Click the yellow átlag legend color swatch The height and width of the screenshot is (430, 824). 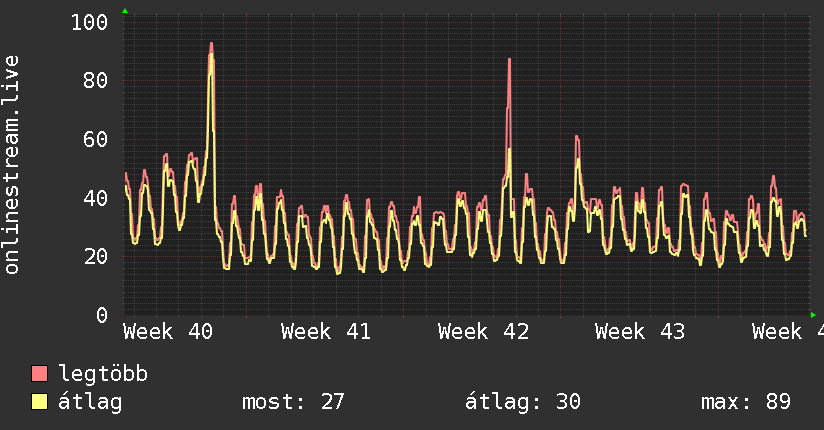click(39, 402)
